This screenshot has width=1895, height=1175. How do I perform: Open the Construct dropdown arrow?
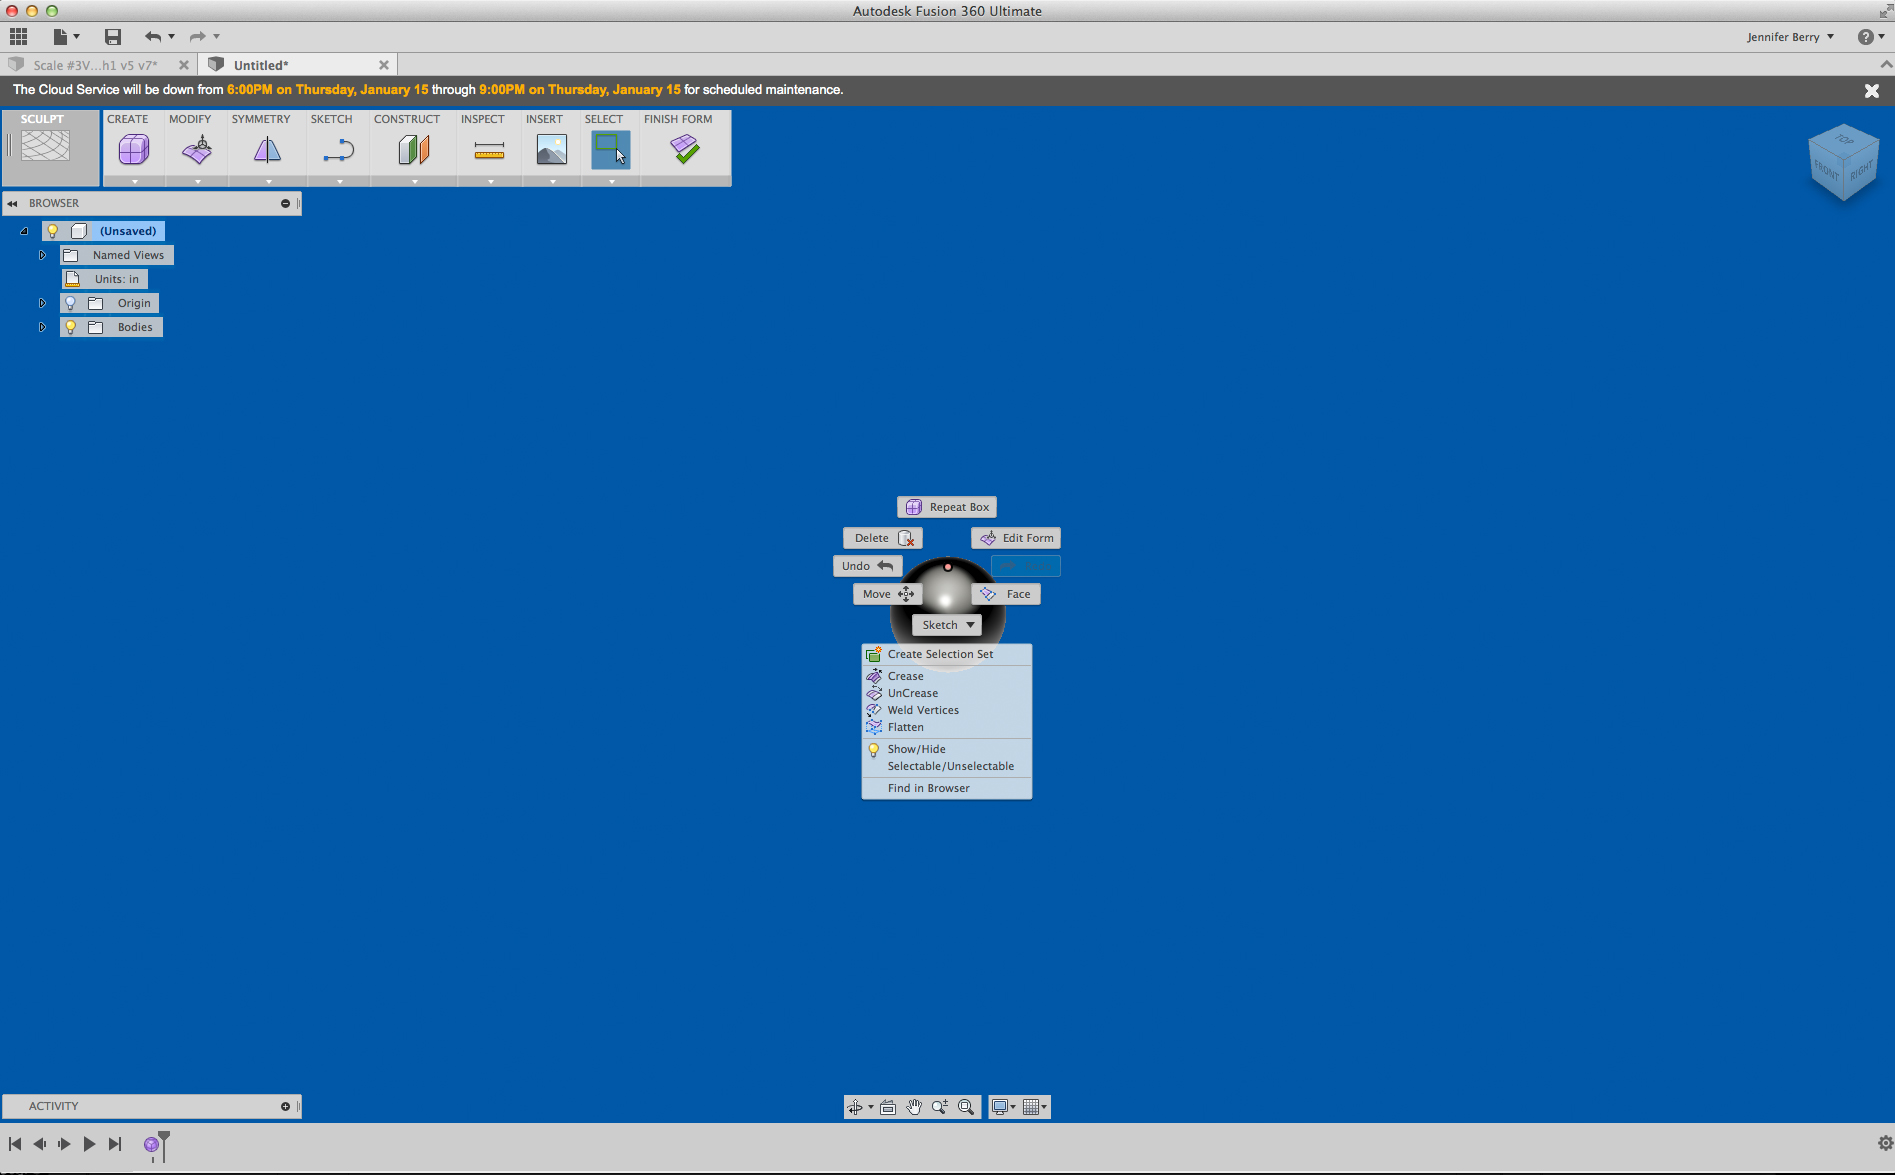(x=414, y=181)
